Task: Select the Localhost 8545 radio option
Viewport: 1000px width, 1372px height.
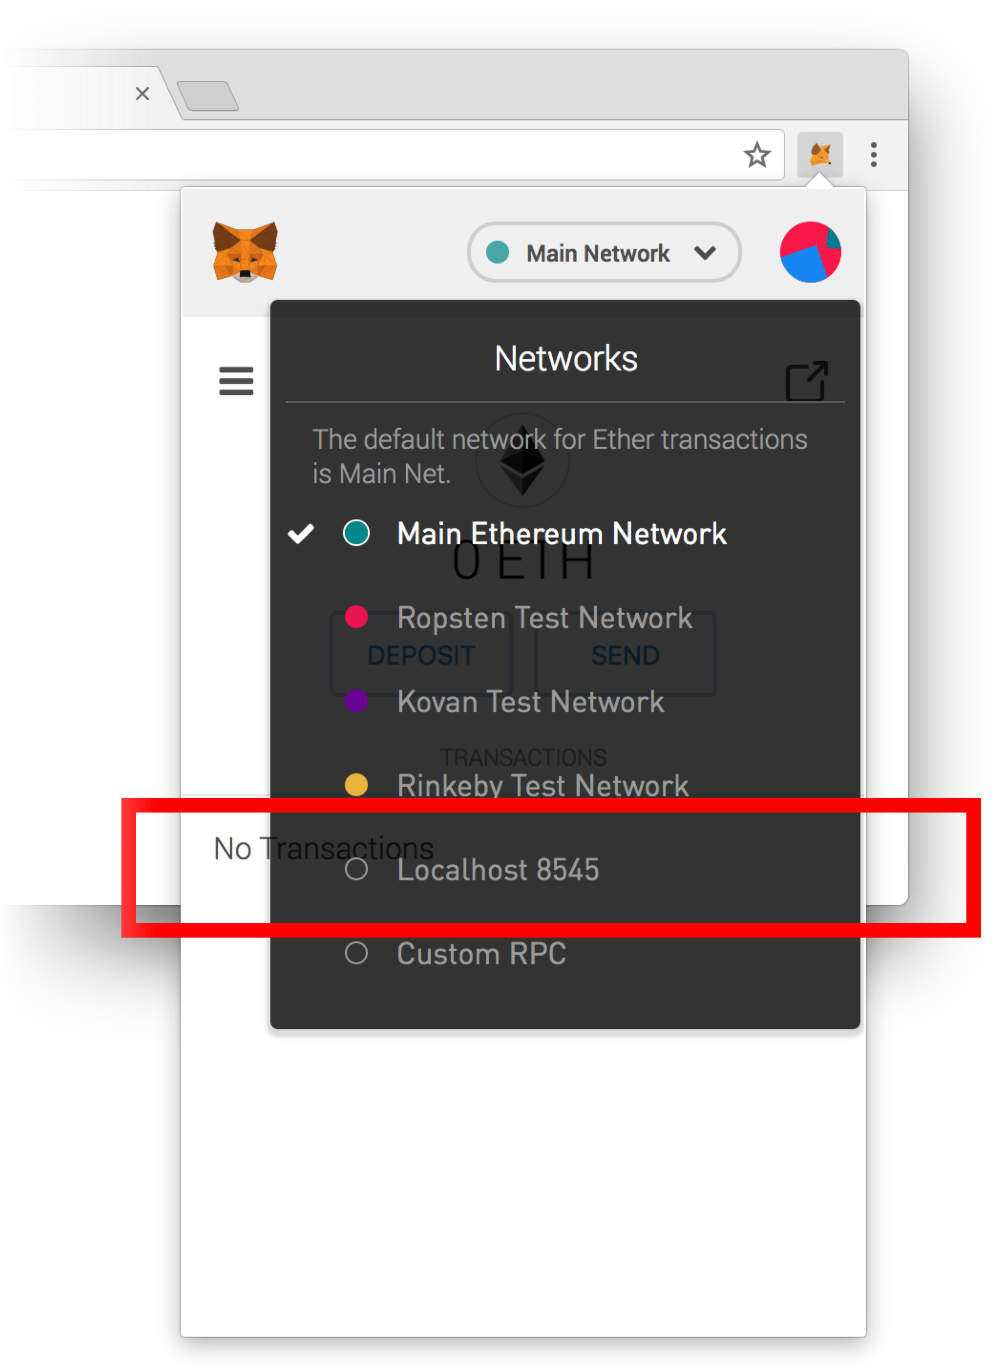Action: (x=356, y=869)
